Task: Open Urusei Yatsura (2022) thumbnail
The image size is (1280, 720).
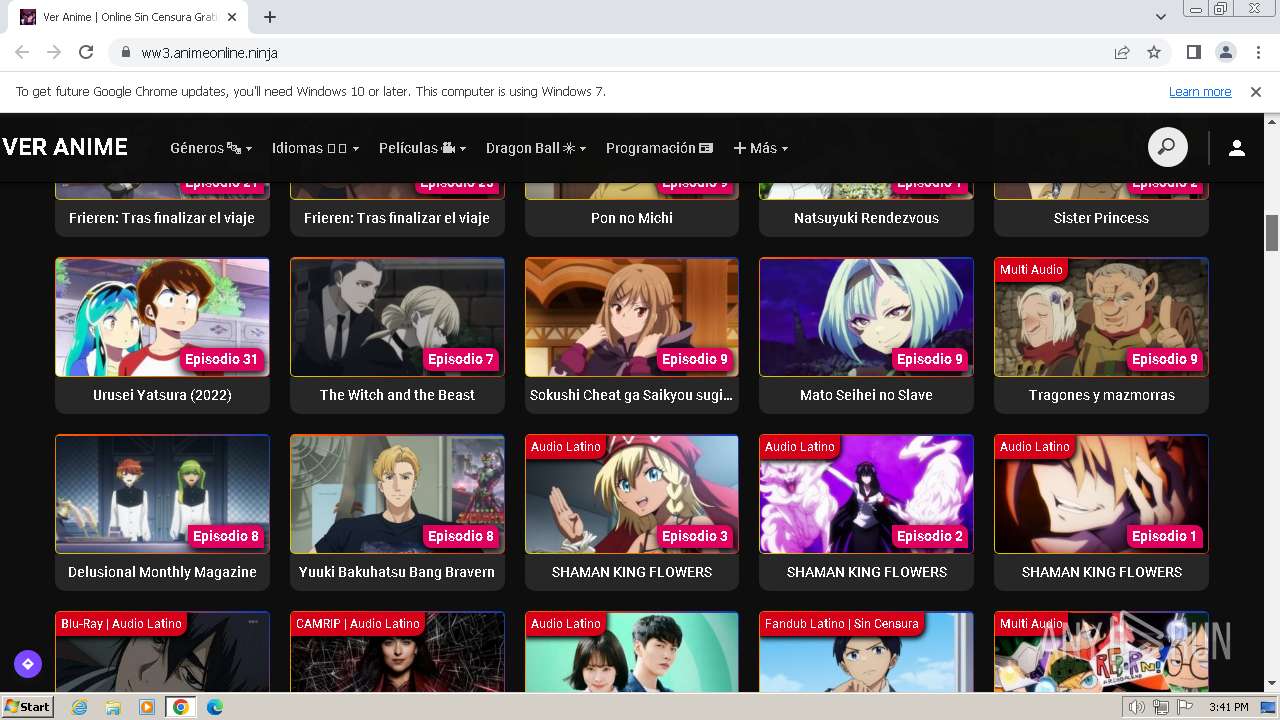Action: pos(162,317)
